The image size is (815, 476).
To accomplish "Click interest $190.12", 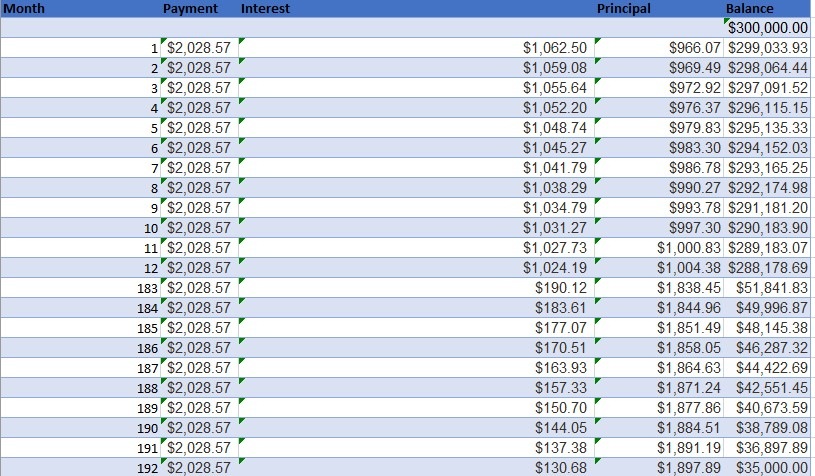I will coord(416,288).
